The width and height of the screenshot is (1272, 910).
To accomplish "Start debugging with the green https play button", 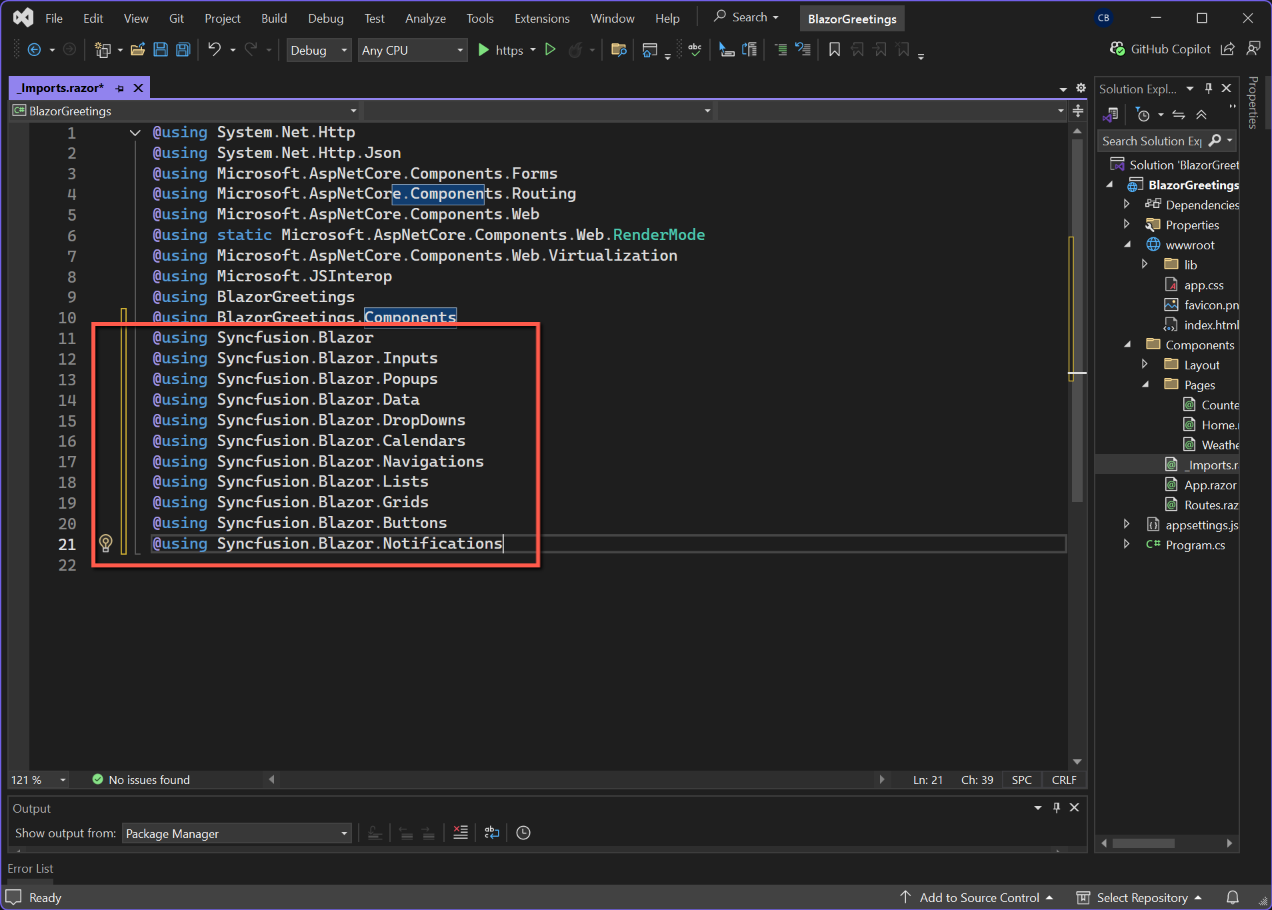I will click(x=484, y=50).
